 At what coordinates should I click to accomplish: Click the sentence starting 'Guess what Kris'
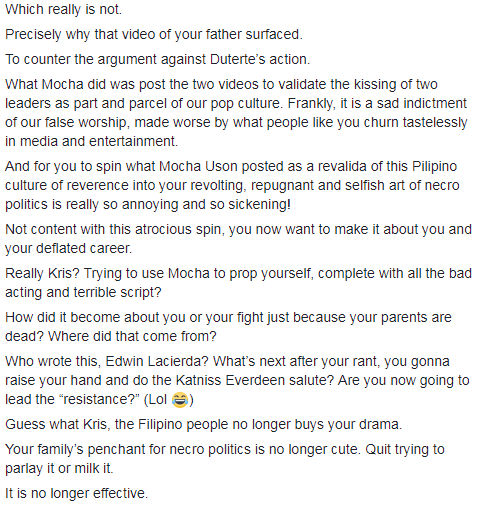(204, 424)
